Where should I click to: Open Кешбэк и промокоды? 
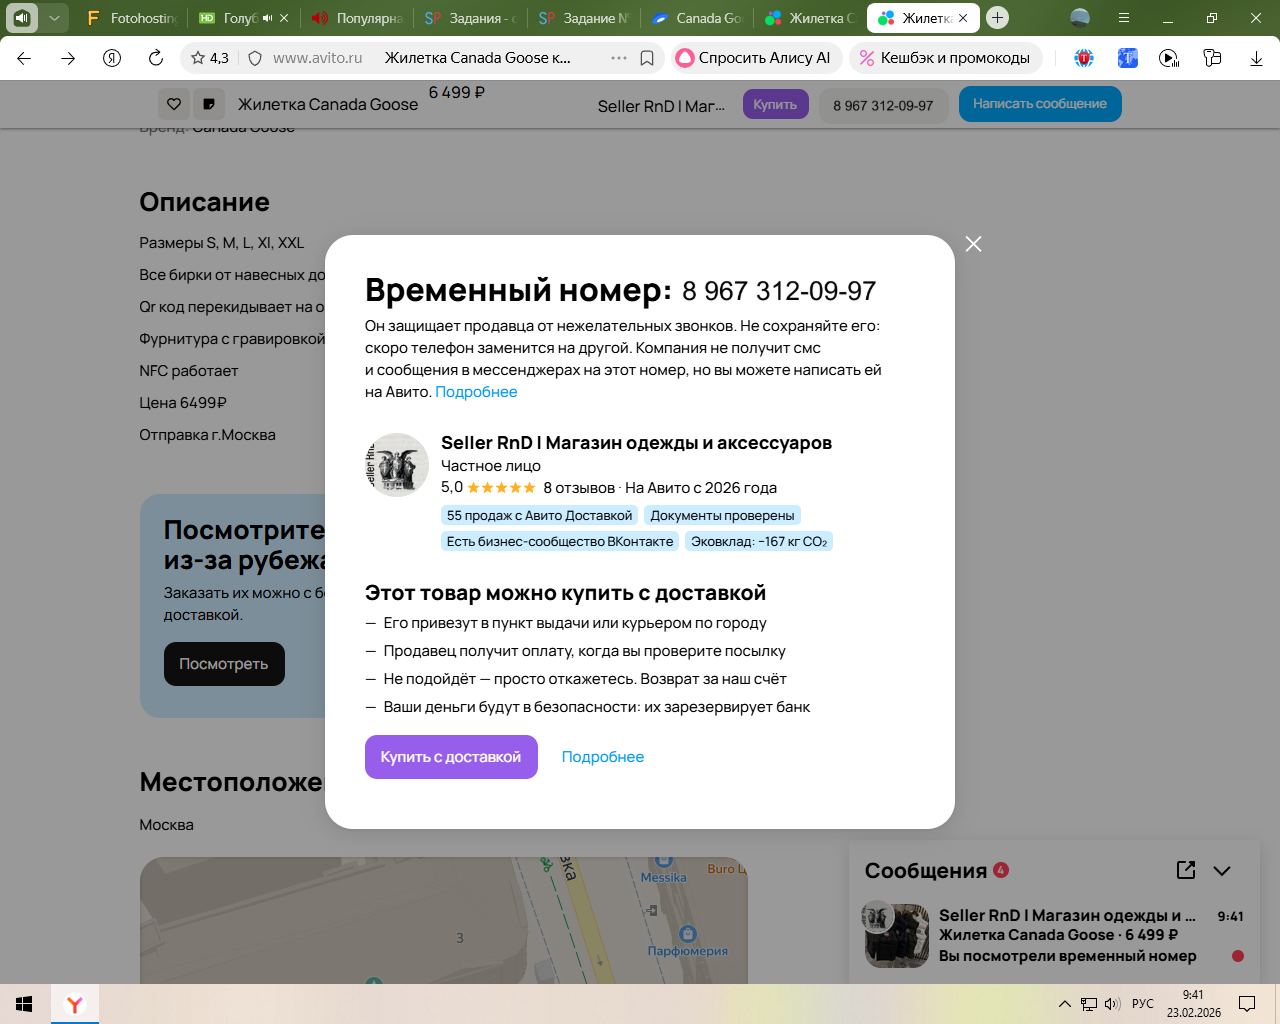click(946, 58)
